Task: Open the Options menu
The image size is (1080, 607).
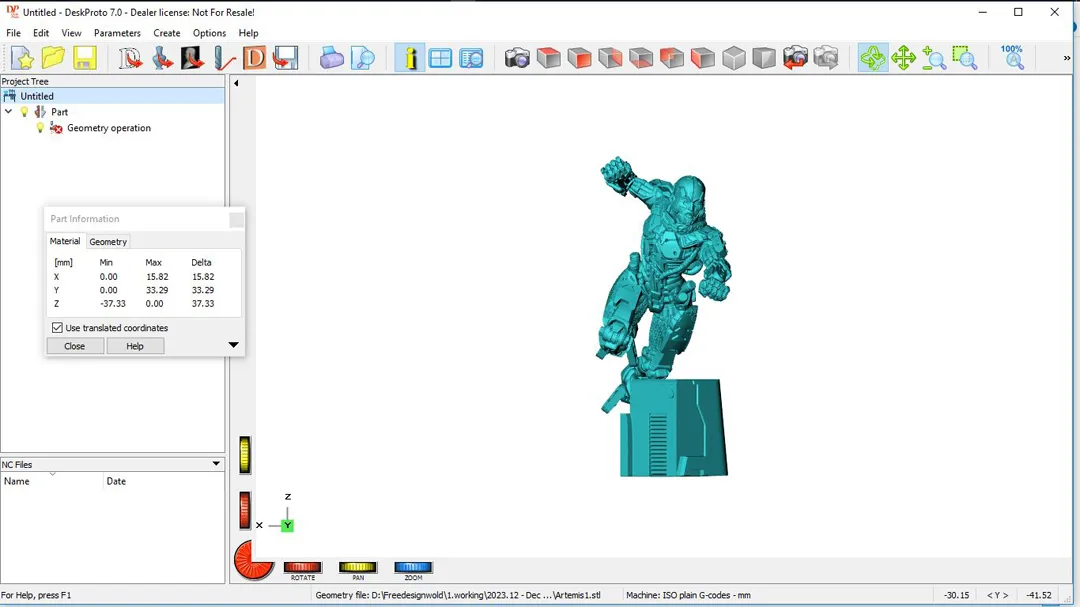Action: point(209,33)
